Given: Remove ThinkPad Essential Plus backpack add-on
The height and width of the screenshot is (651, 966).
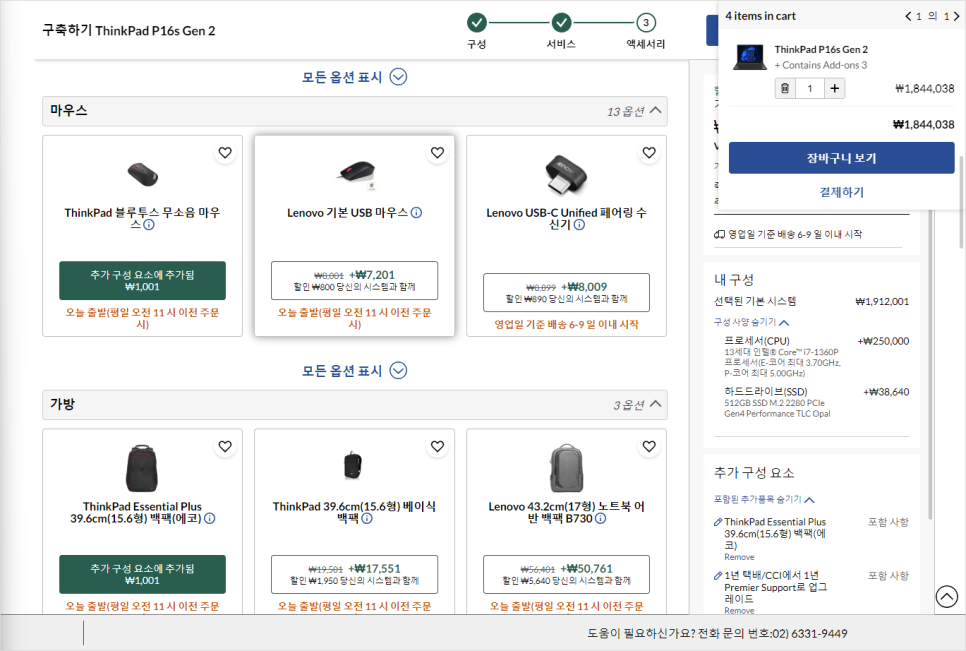Looking at the screenshot, I should pyautogui.click(x=739, y=557).
